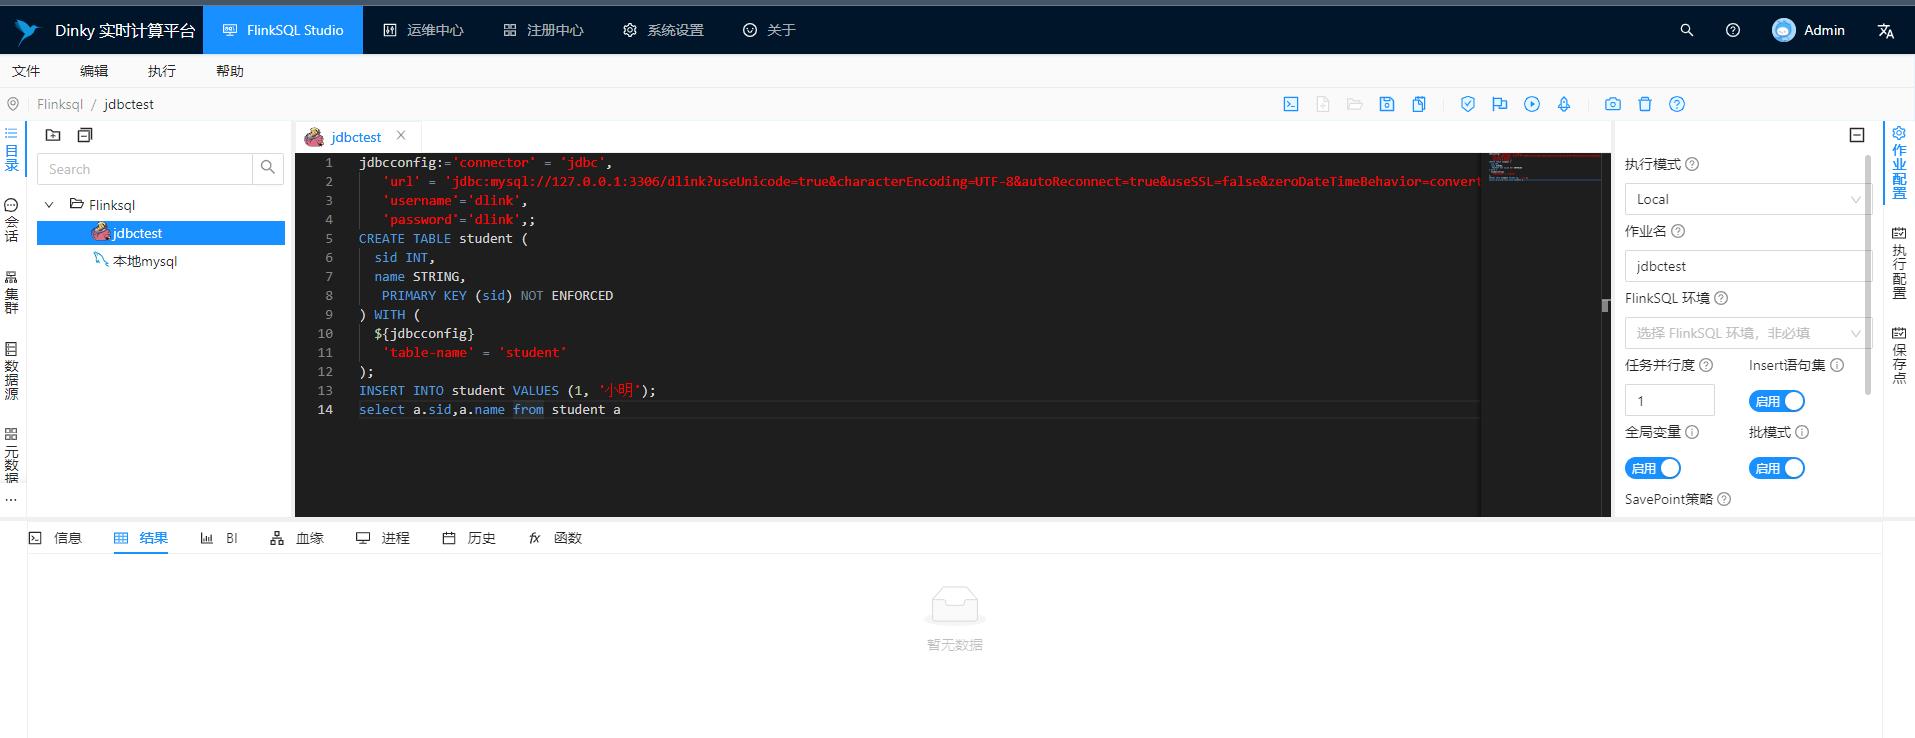This screenshot has width=1915, height=738.
Task: Go to 运维中心 in top navigation
Action: [x=423, y=30]
